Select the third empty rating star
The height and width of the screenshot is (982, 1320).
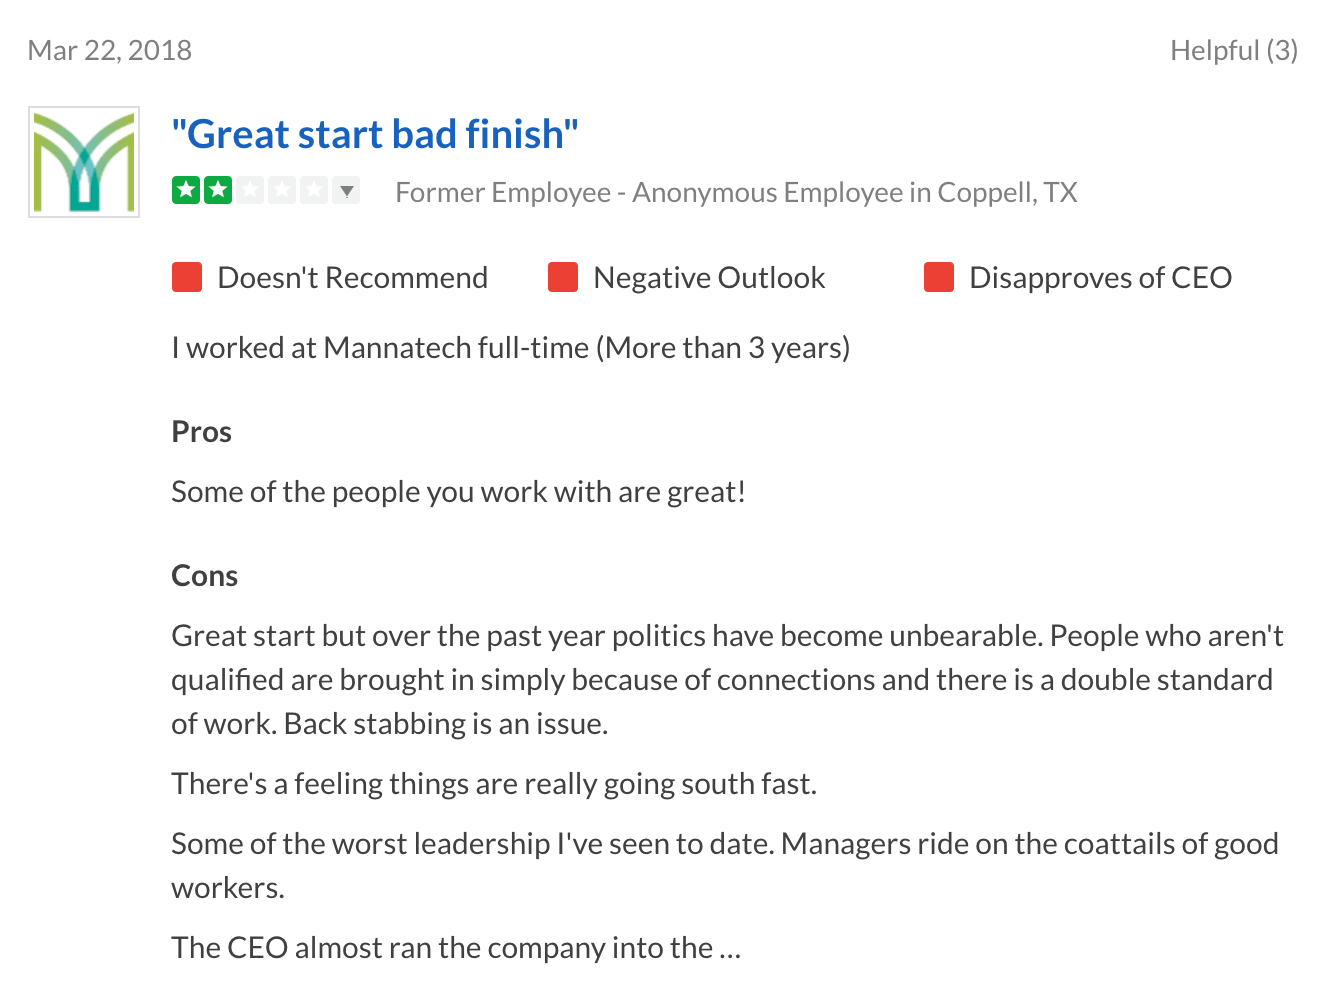coord(250,189)
